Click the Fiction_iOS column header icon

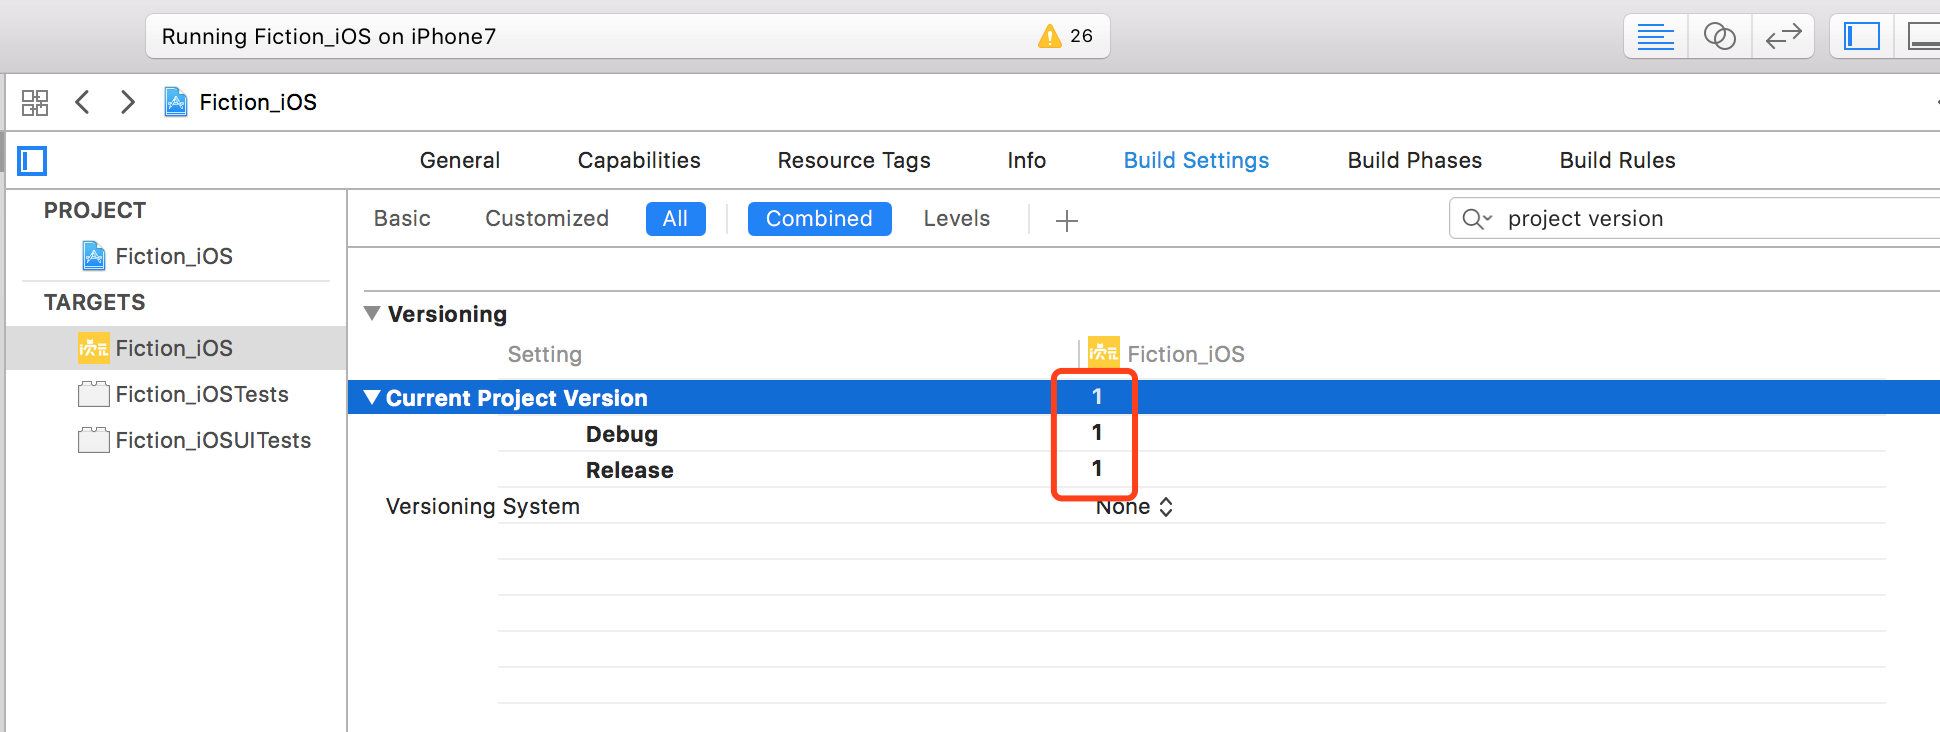[1104, 352]
